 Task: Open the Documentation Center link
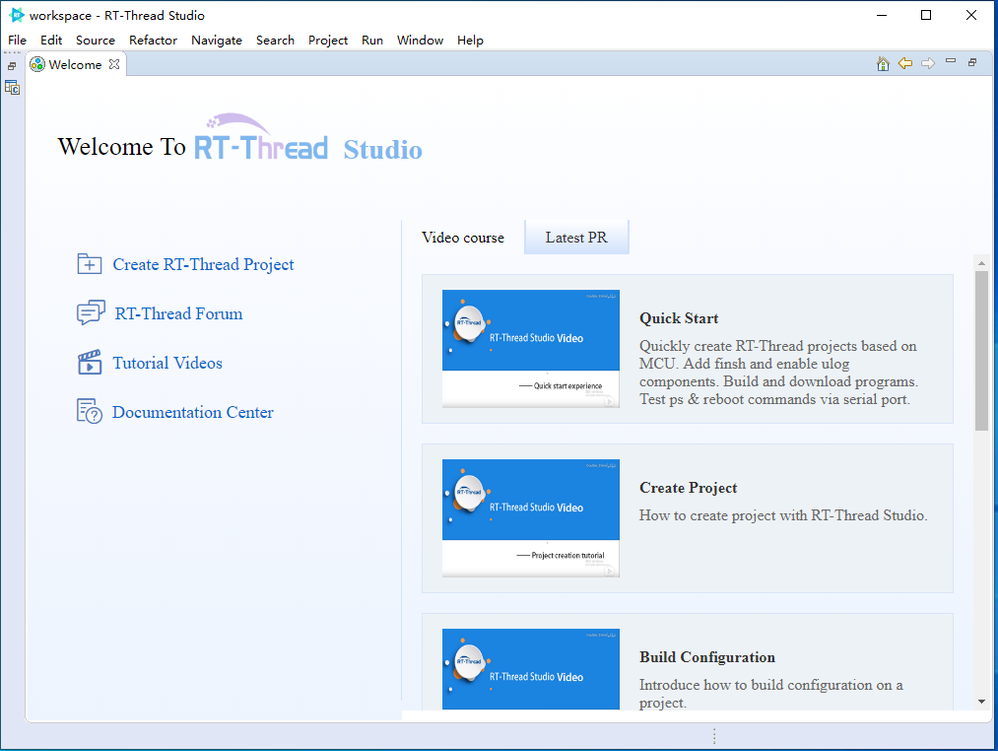[193, 412]
